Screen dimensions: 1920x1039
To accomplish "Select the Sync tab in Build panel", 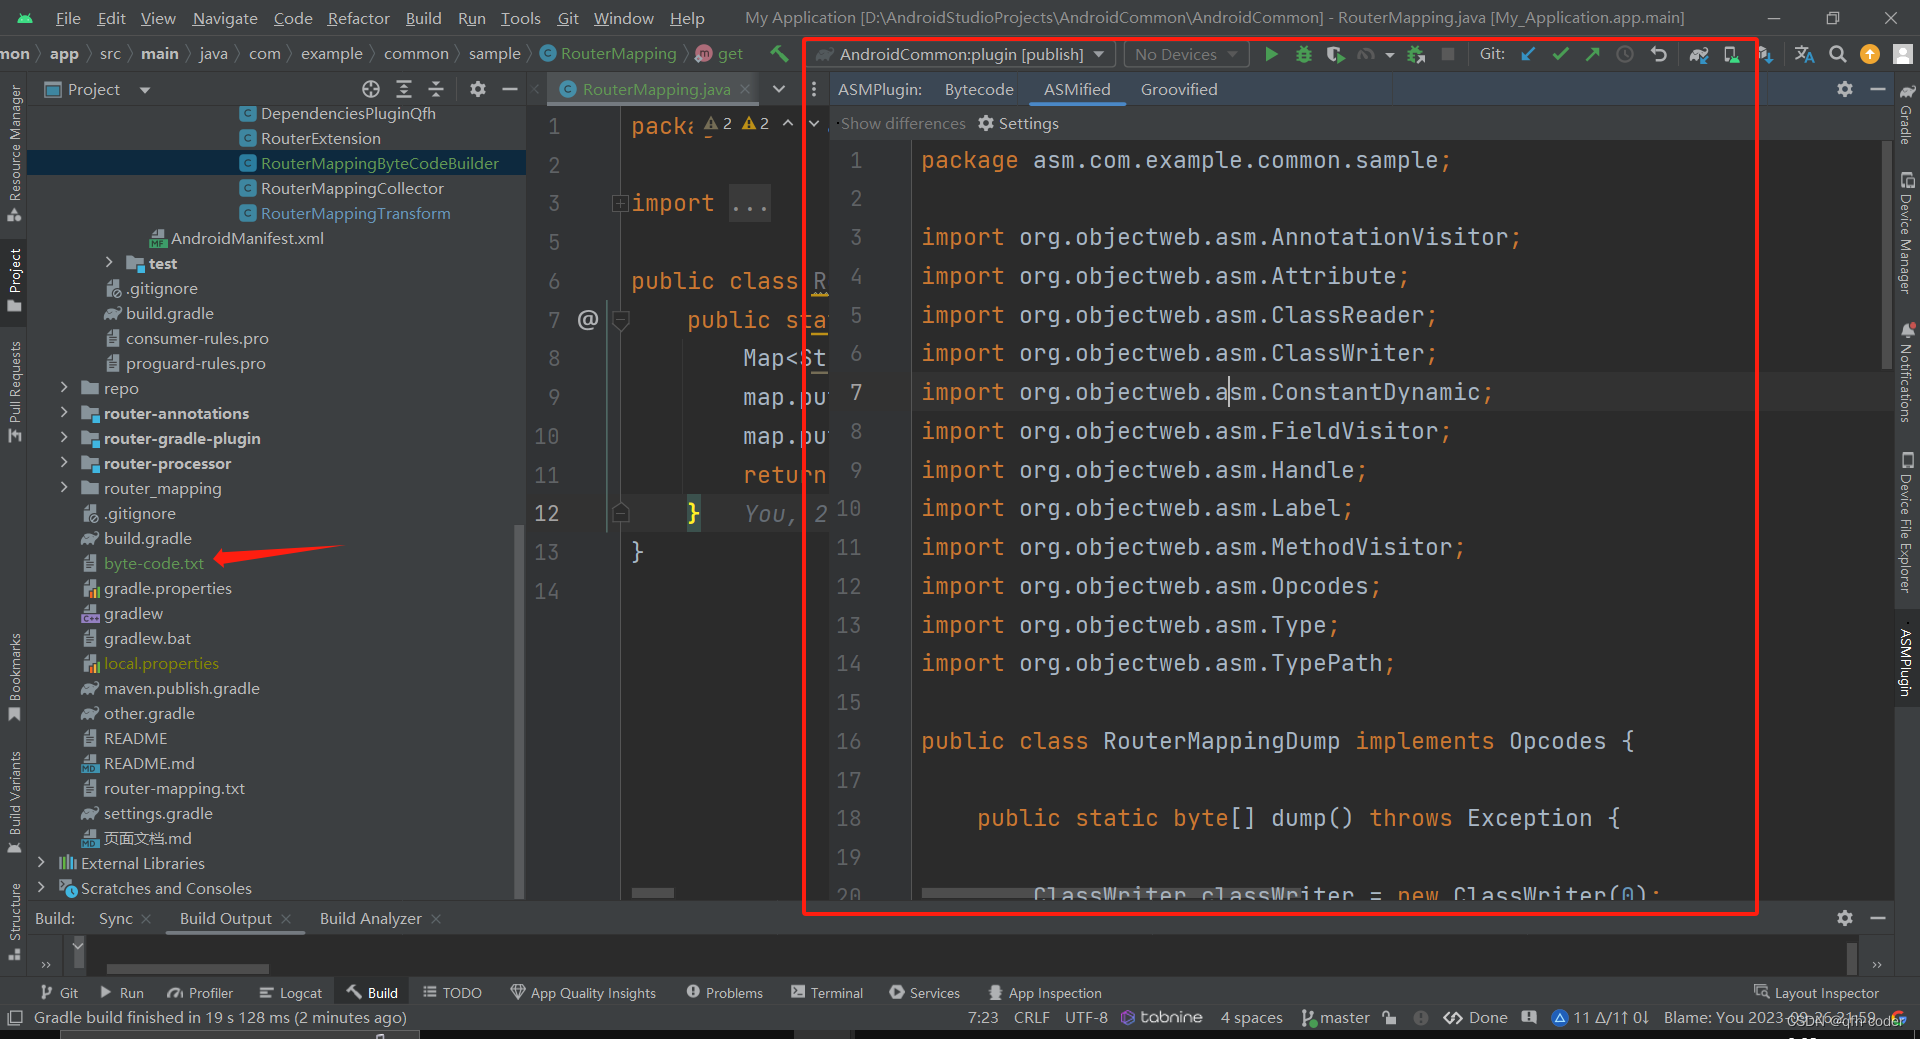I will (x=116, y=918).
